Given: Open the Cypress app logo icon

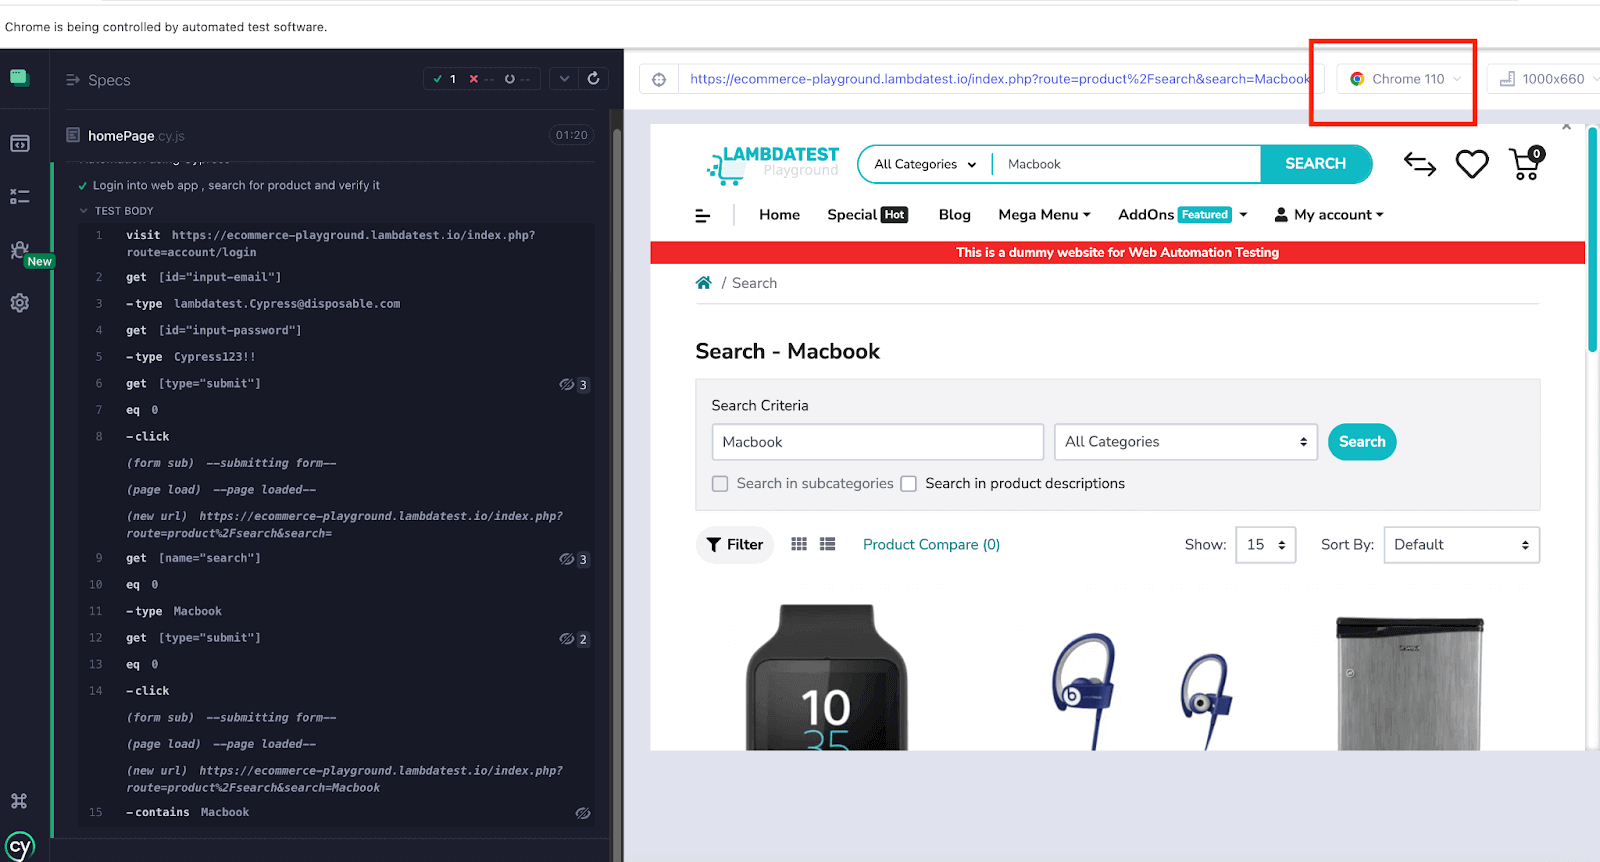Looking at the screenshot, I should (x=19, y=78).
